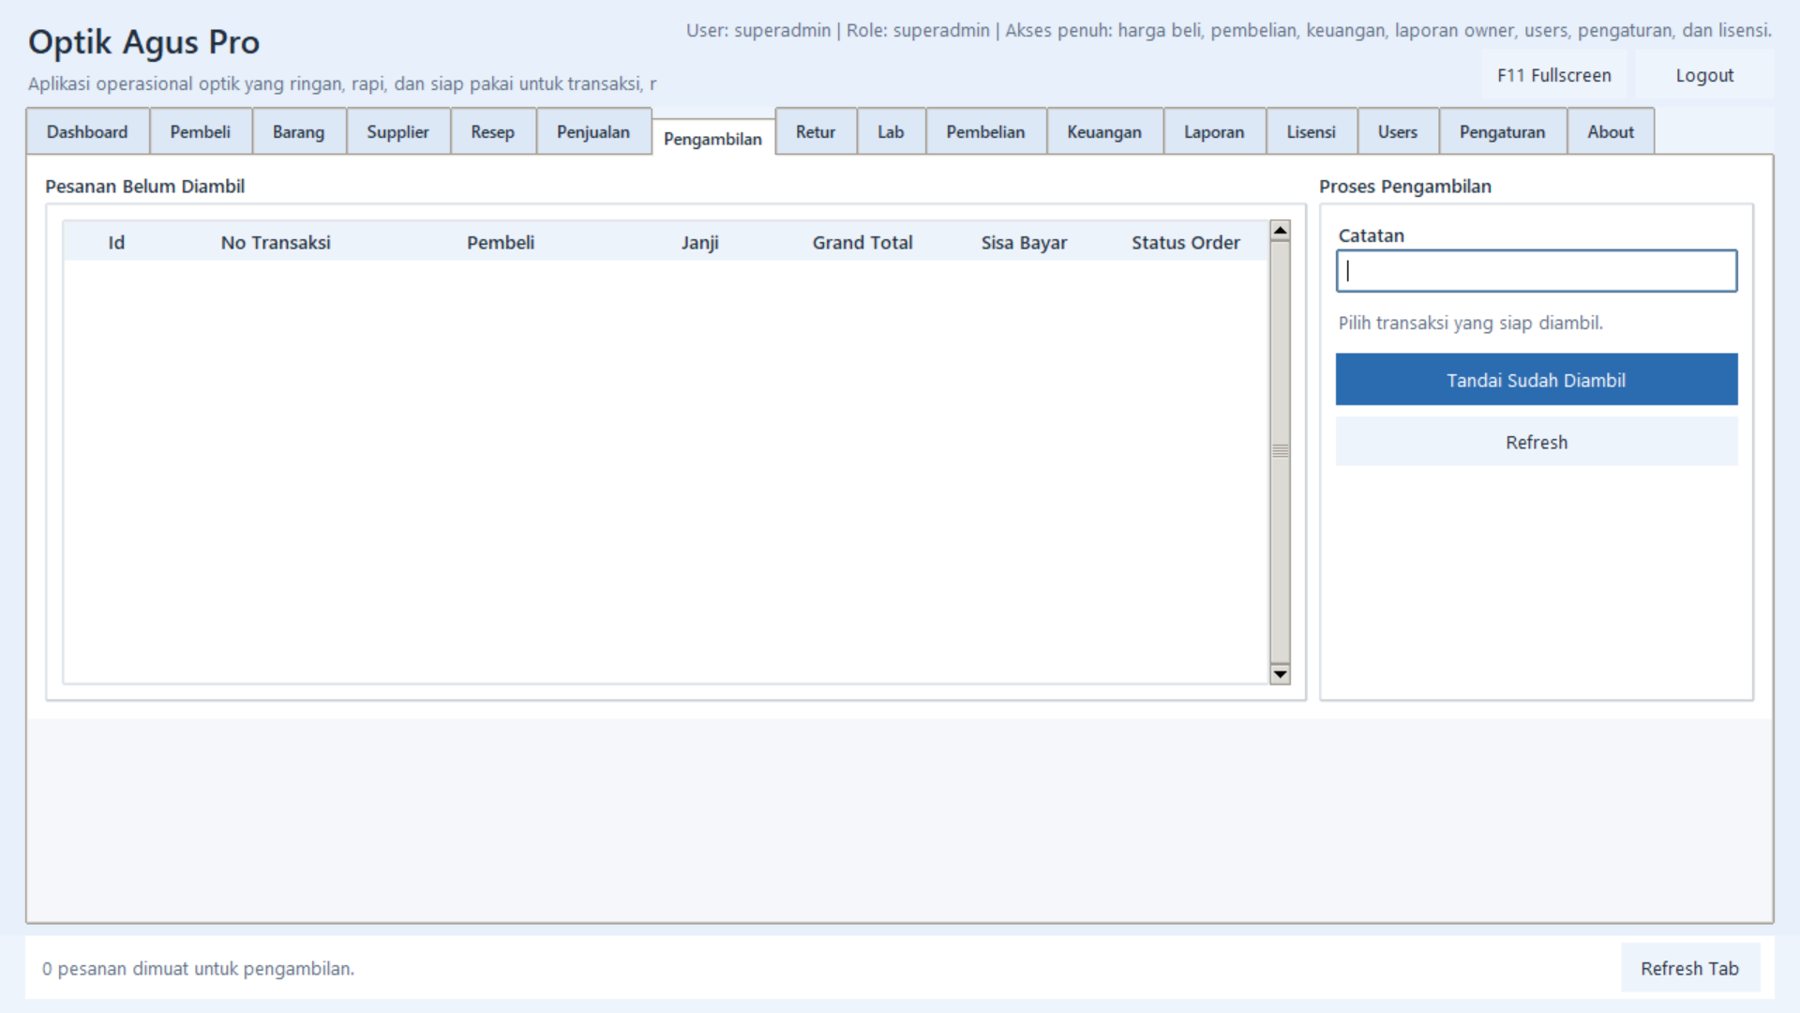1800x1013 pixels.
Task: Click the Grand Total column header
Action: (x=862, y=242)
